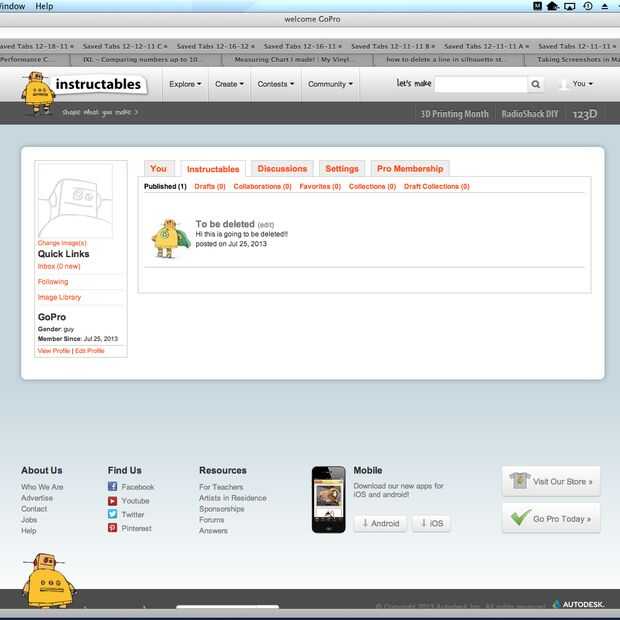
Task: Show Draft Collections (0) list
Action: (437, 186)
